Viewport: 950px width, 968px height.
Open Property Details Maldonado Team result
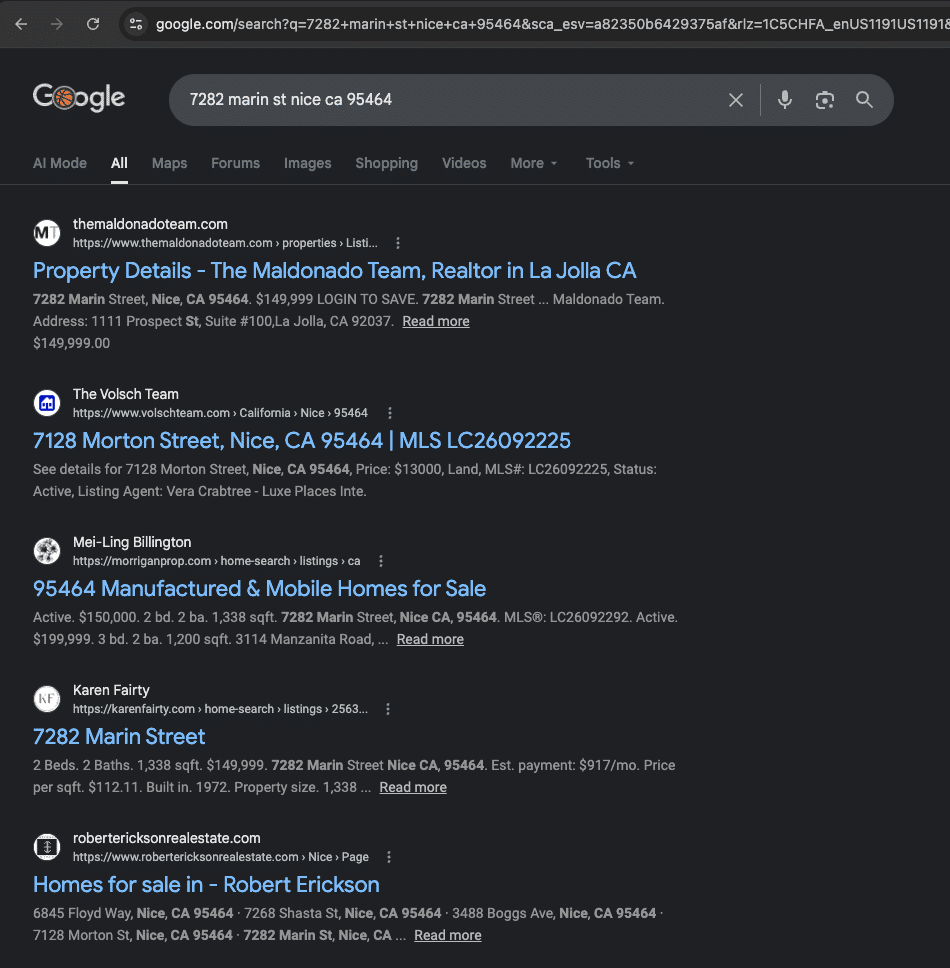click(335, 270)
